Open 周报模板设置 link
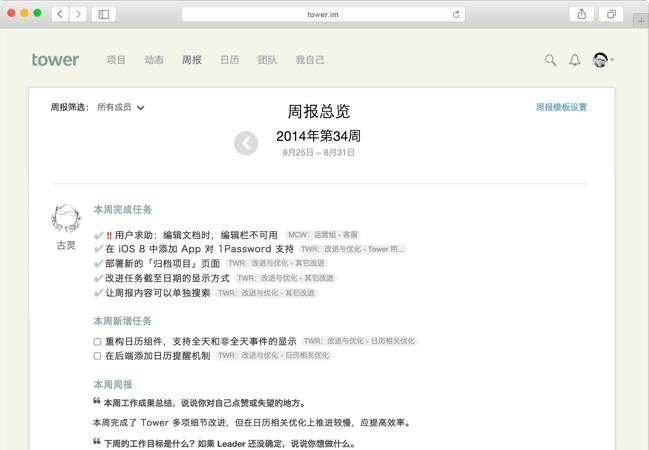This screenshot has height=450, width=649. coord(561,107)
